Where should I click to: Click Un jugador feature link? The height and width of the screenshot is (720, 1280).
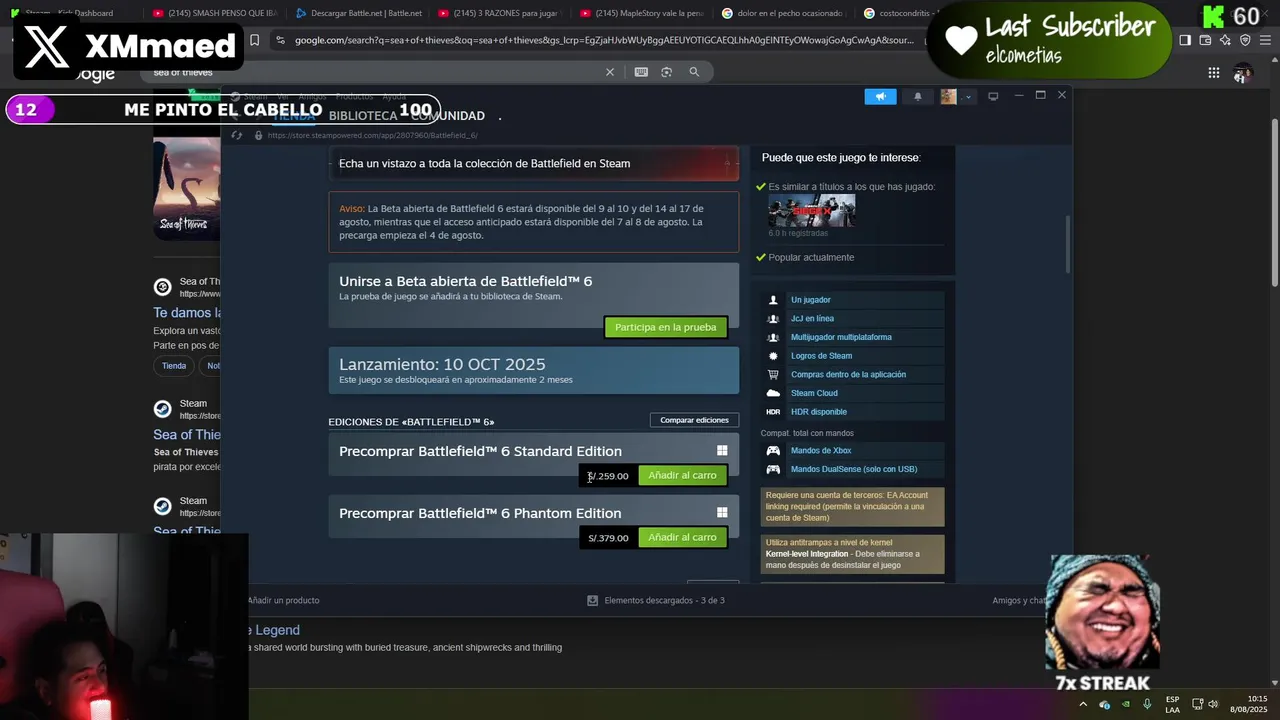click(811, 300)
